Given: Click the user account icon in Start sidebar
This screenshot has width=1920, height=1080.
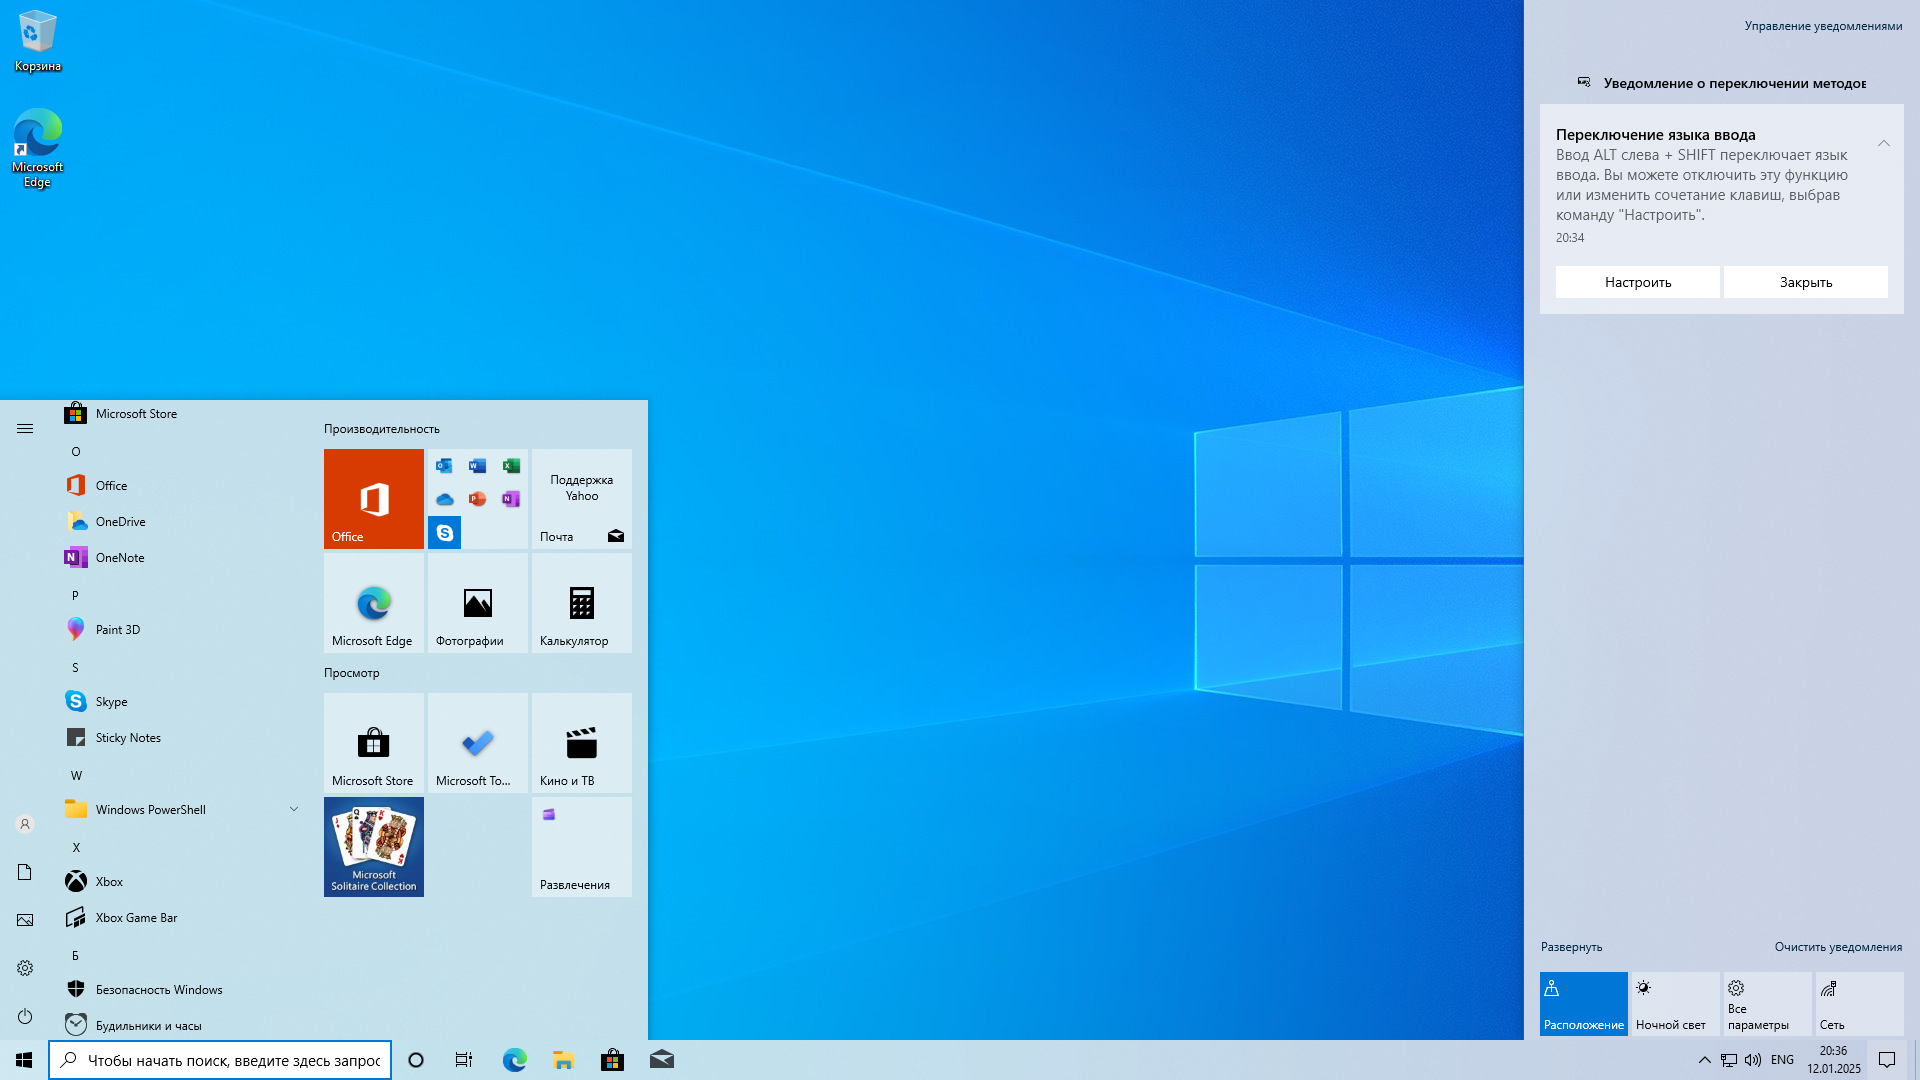Looking at the screenshot, I should click(x=25, y=824).
